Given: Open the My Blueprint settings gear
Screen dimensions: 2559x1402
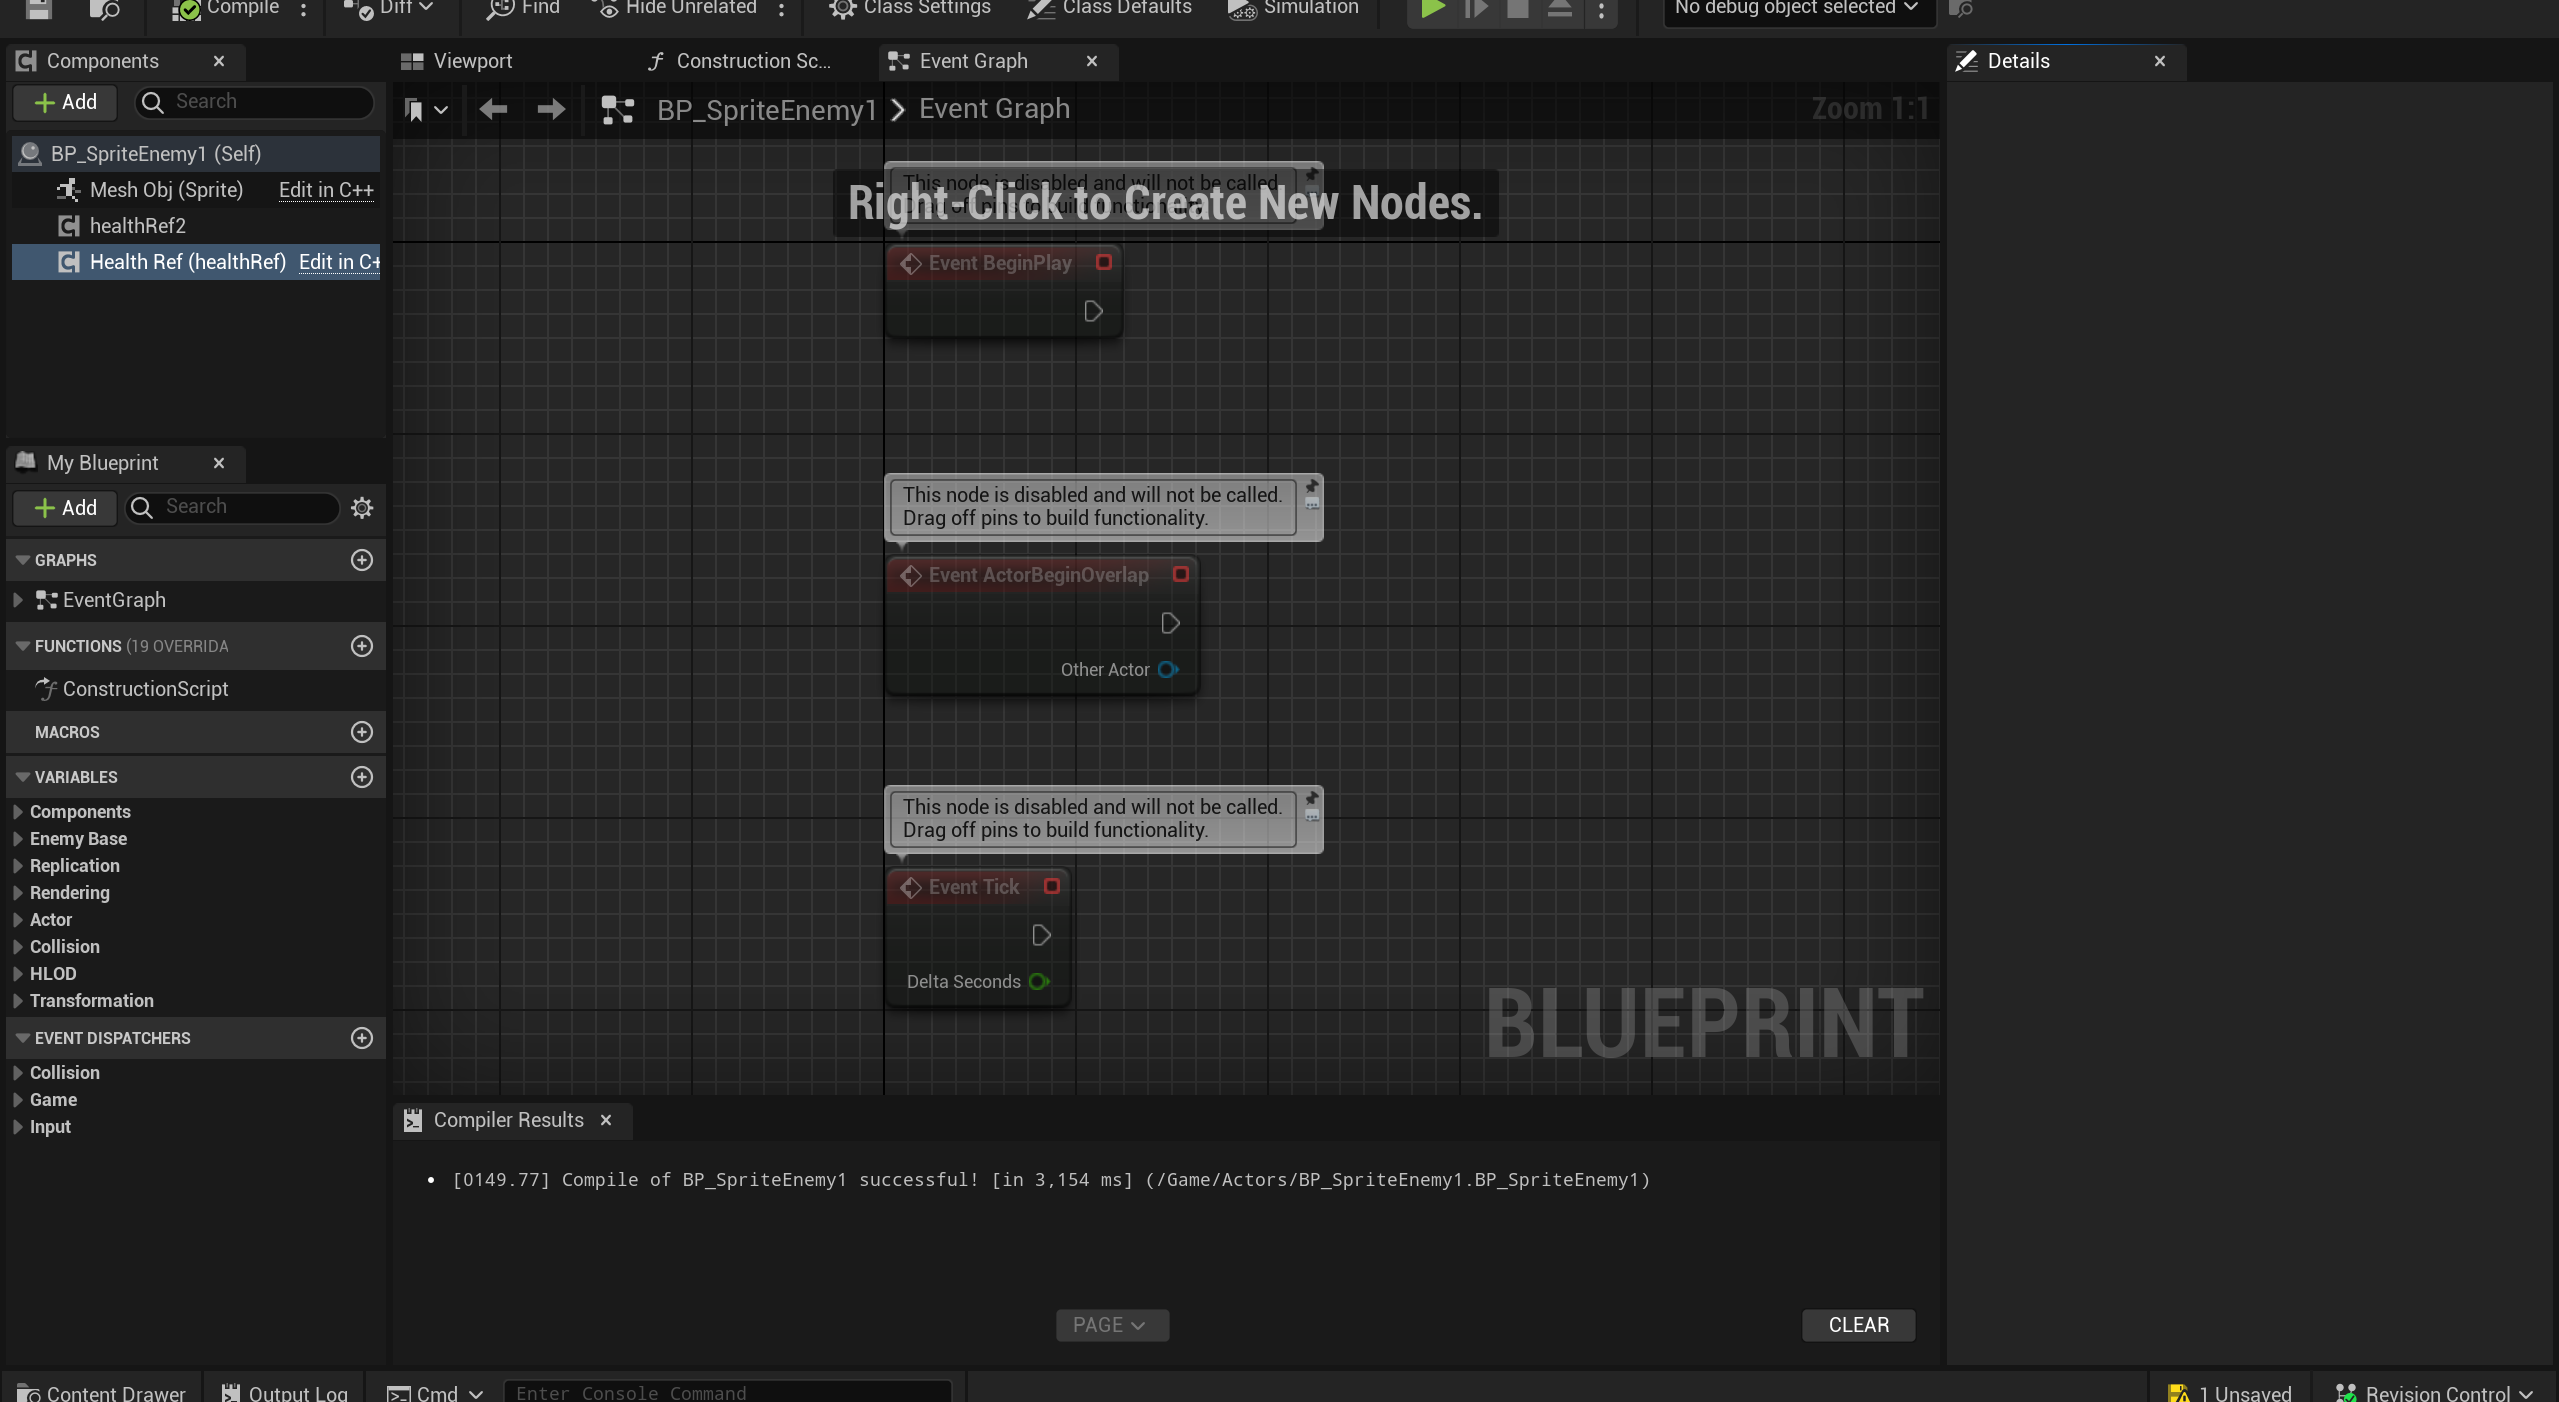Looking at the screenshot, I should (362, 508).
